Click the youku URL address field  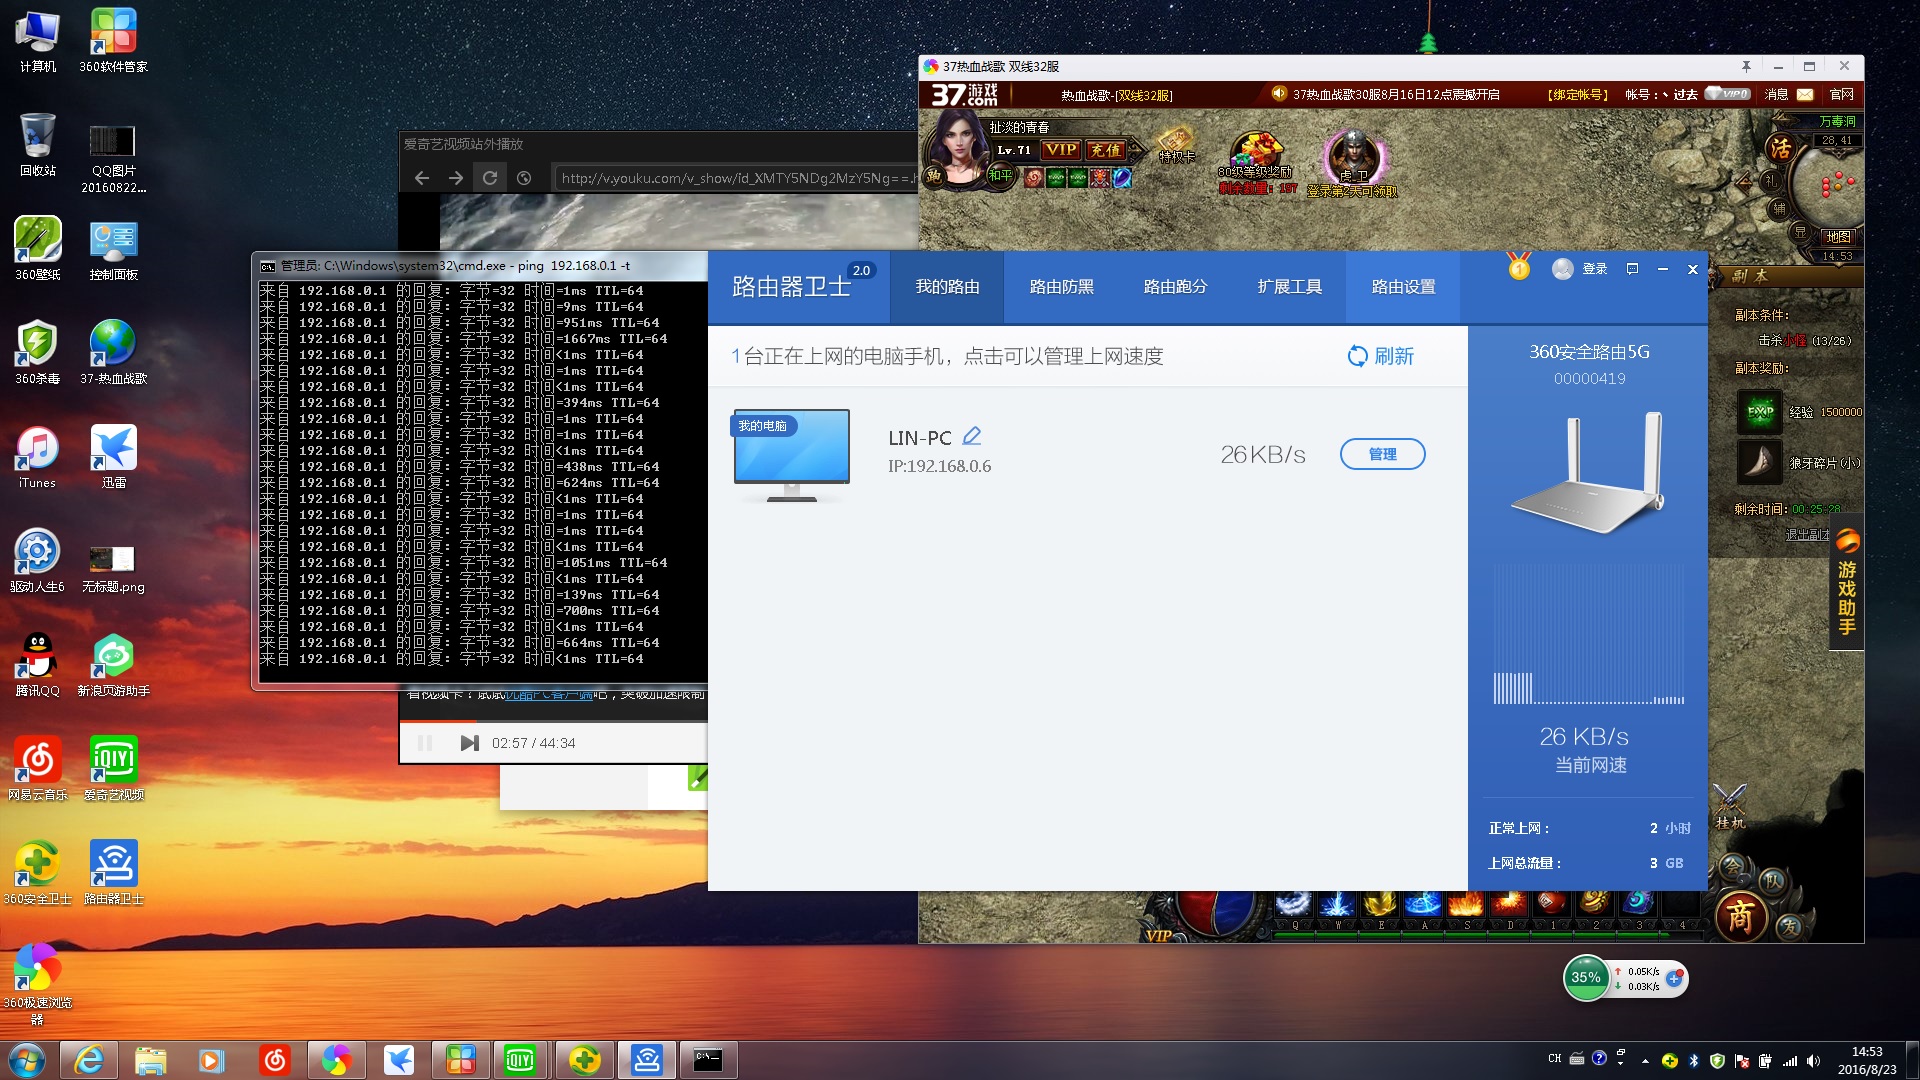(735, 178)
